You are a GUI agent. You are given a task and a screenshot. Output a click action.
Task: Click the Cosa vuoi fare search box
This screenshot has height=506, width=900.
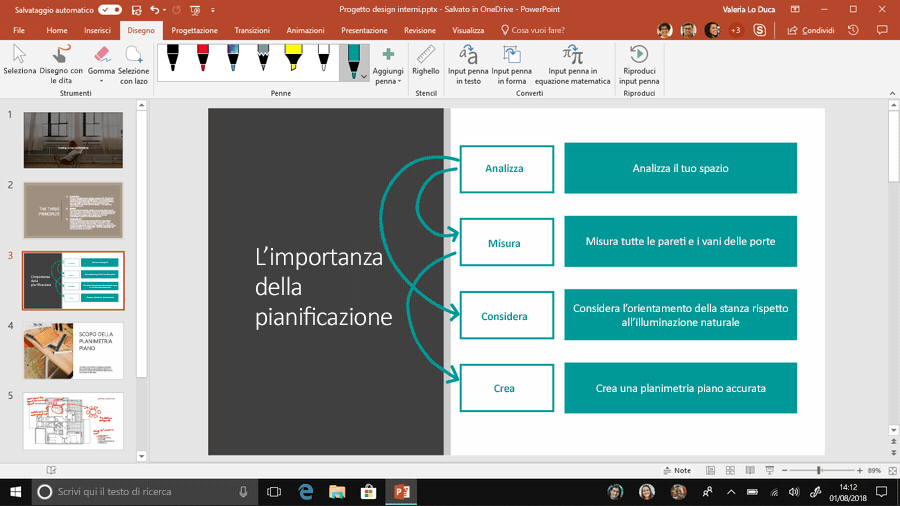pyautogui.click(x=533, y=30)
